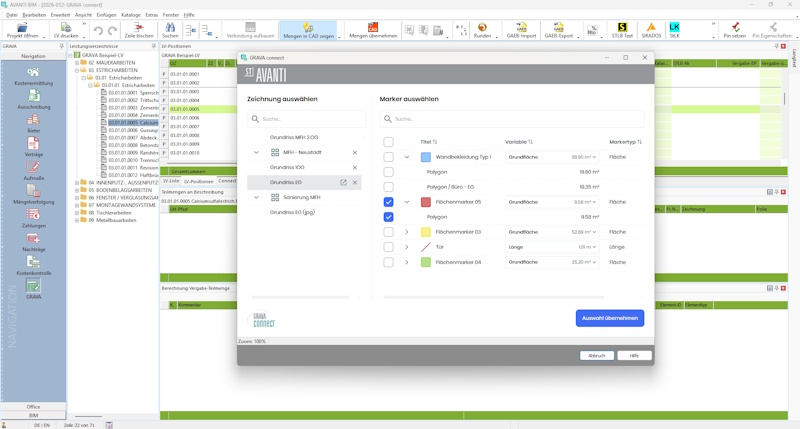Toggle the select-all markers checkbox in header
This screenshot has width=800, height=429.
coord(388,142)
